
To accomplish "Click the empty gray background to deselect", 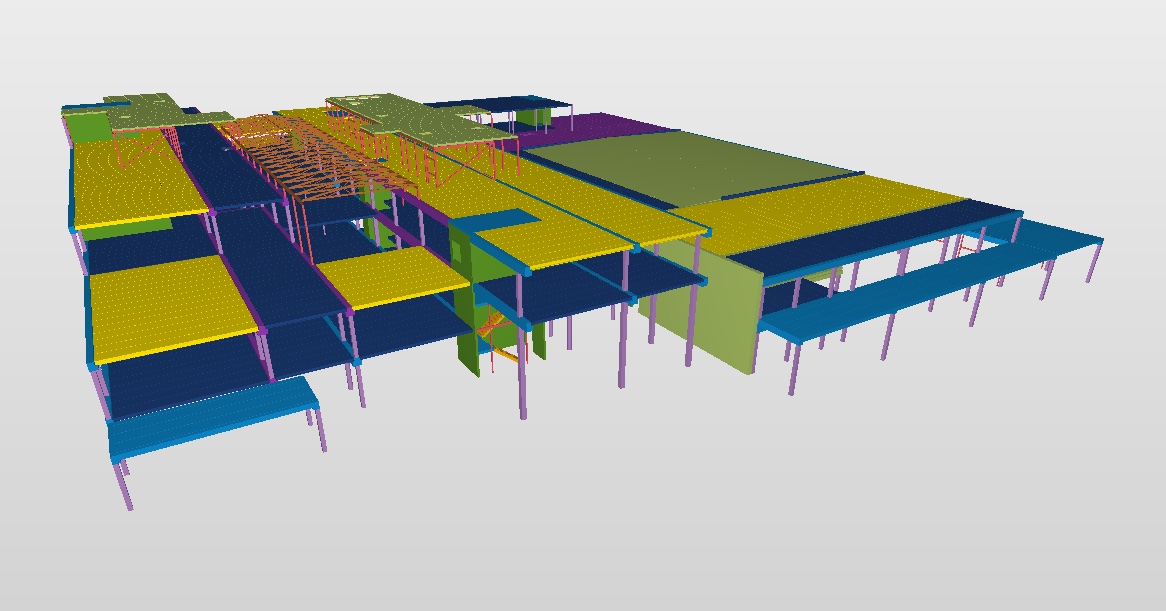I will pyautogui.click(x=600, y=520).
